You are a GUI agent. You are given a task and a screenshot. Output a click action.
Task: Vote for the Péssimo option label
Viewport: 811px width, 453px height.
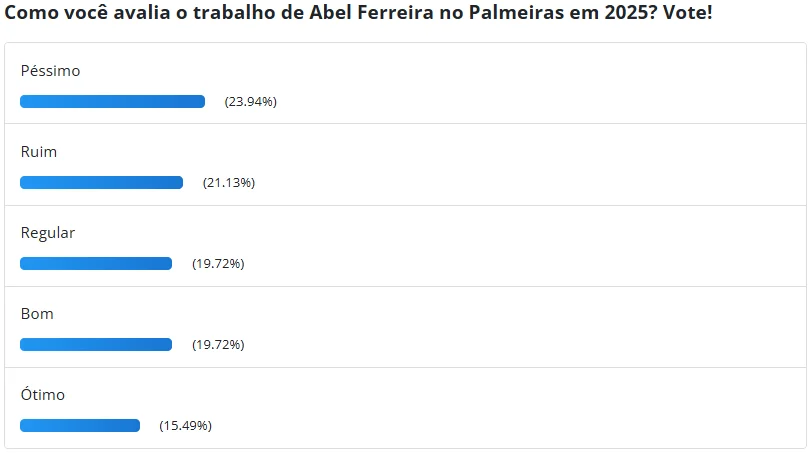50,71
